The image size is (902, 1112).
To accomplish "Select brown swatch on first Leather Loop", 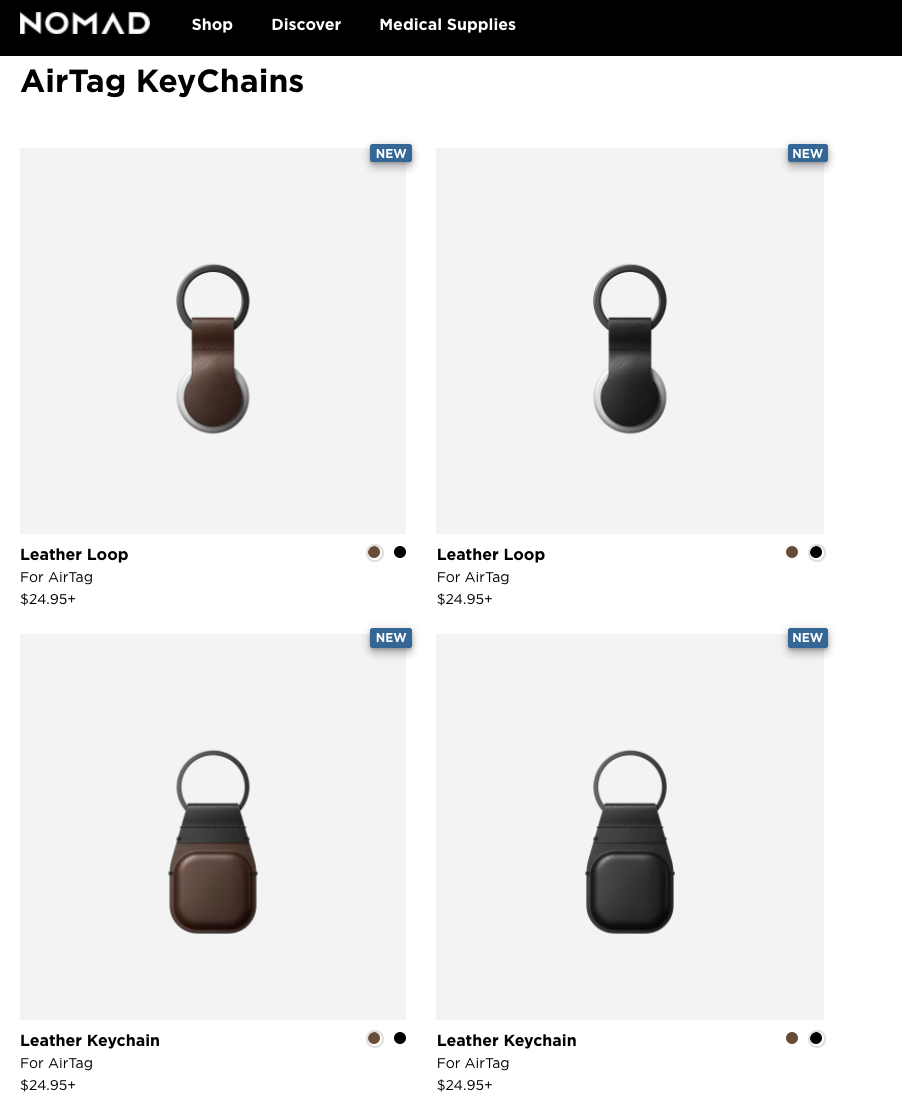I will [x=374, y=552].
